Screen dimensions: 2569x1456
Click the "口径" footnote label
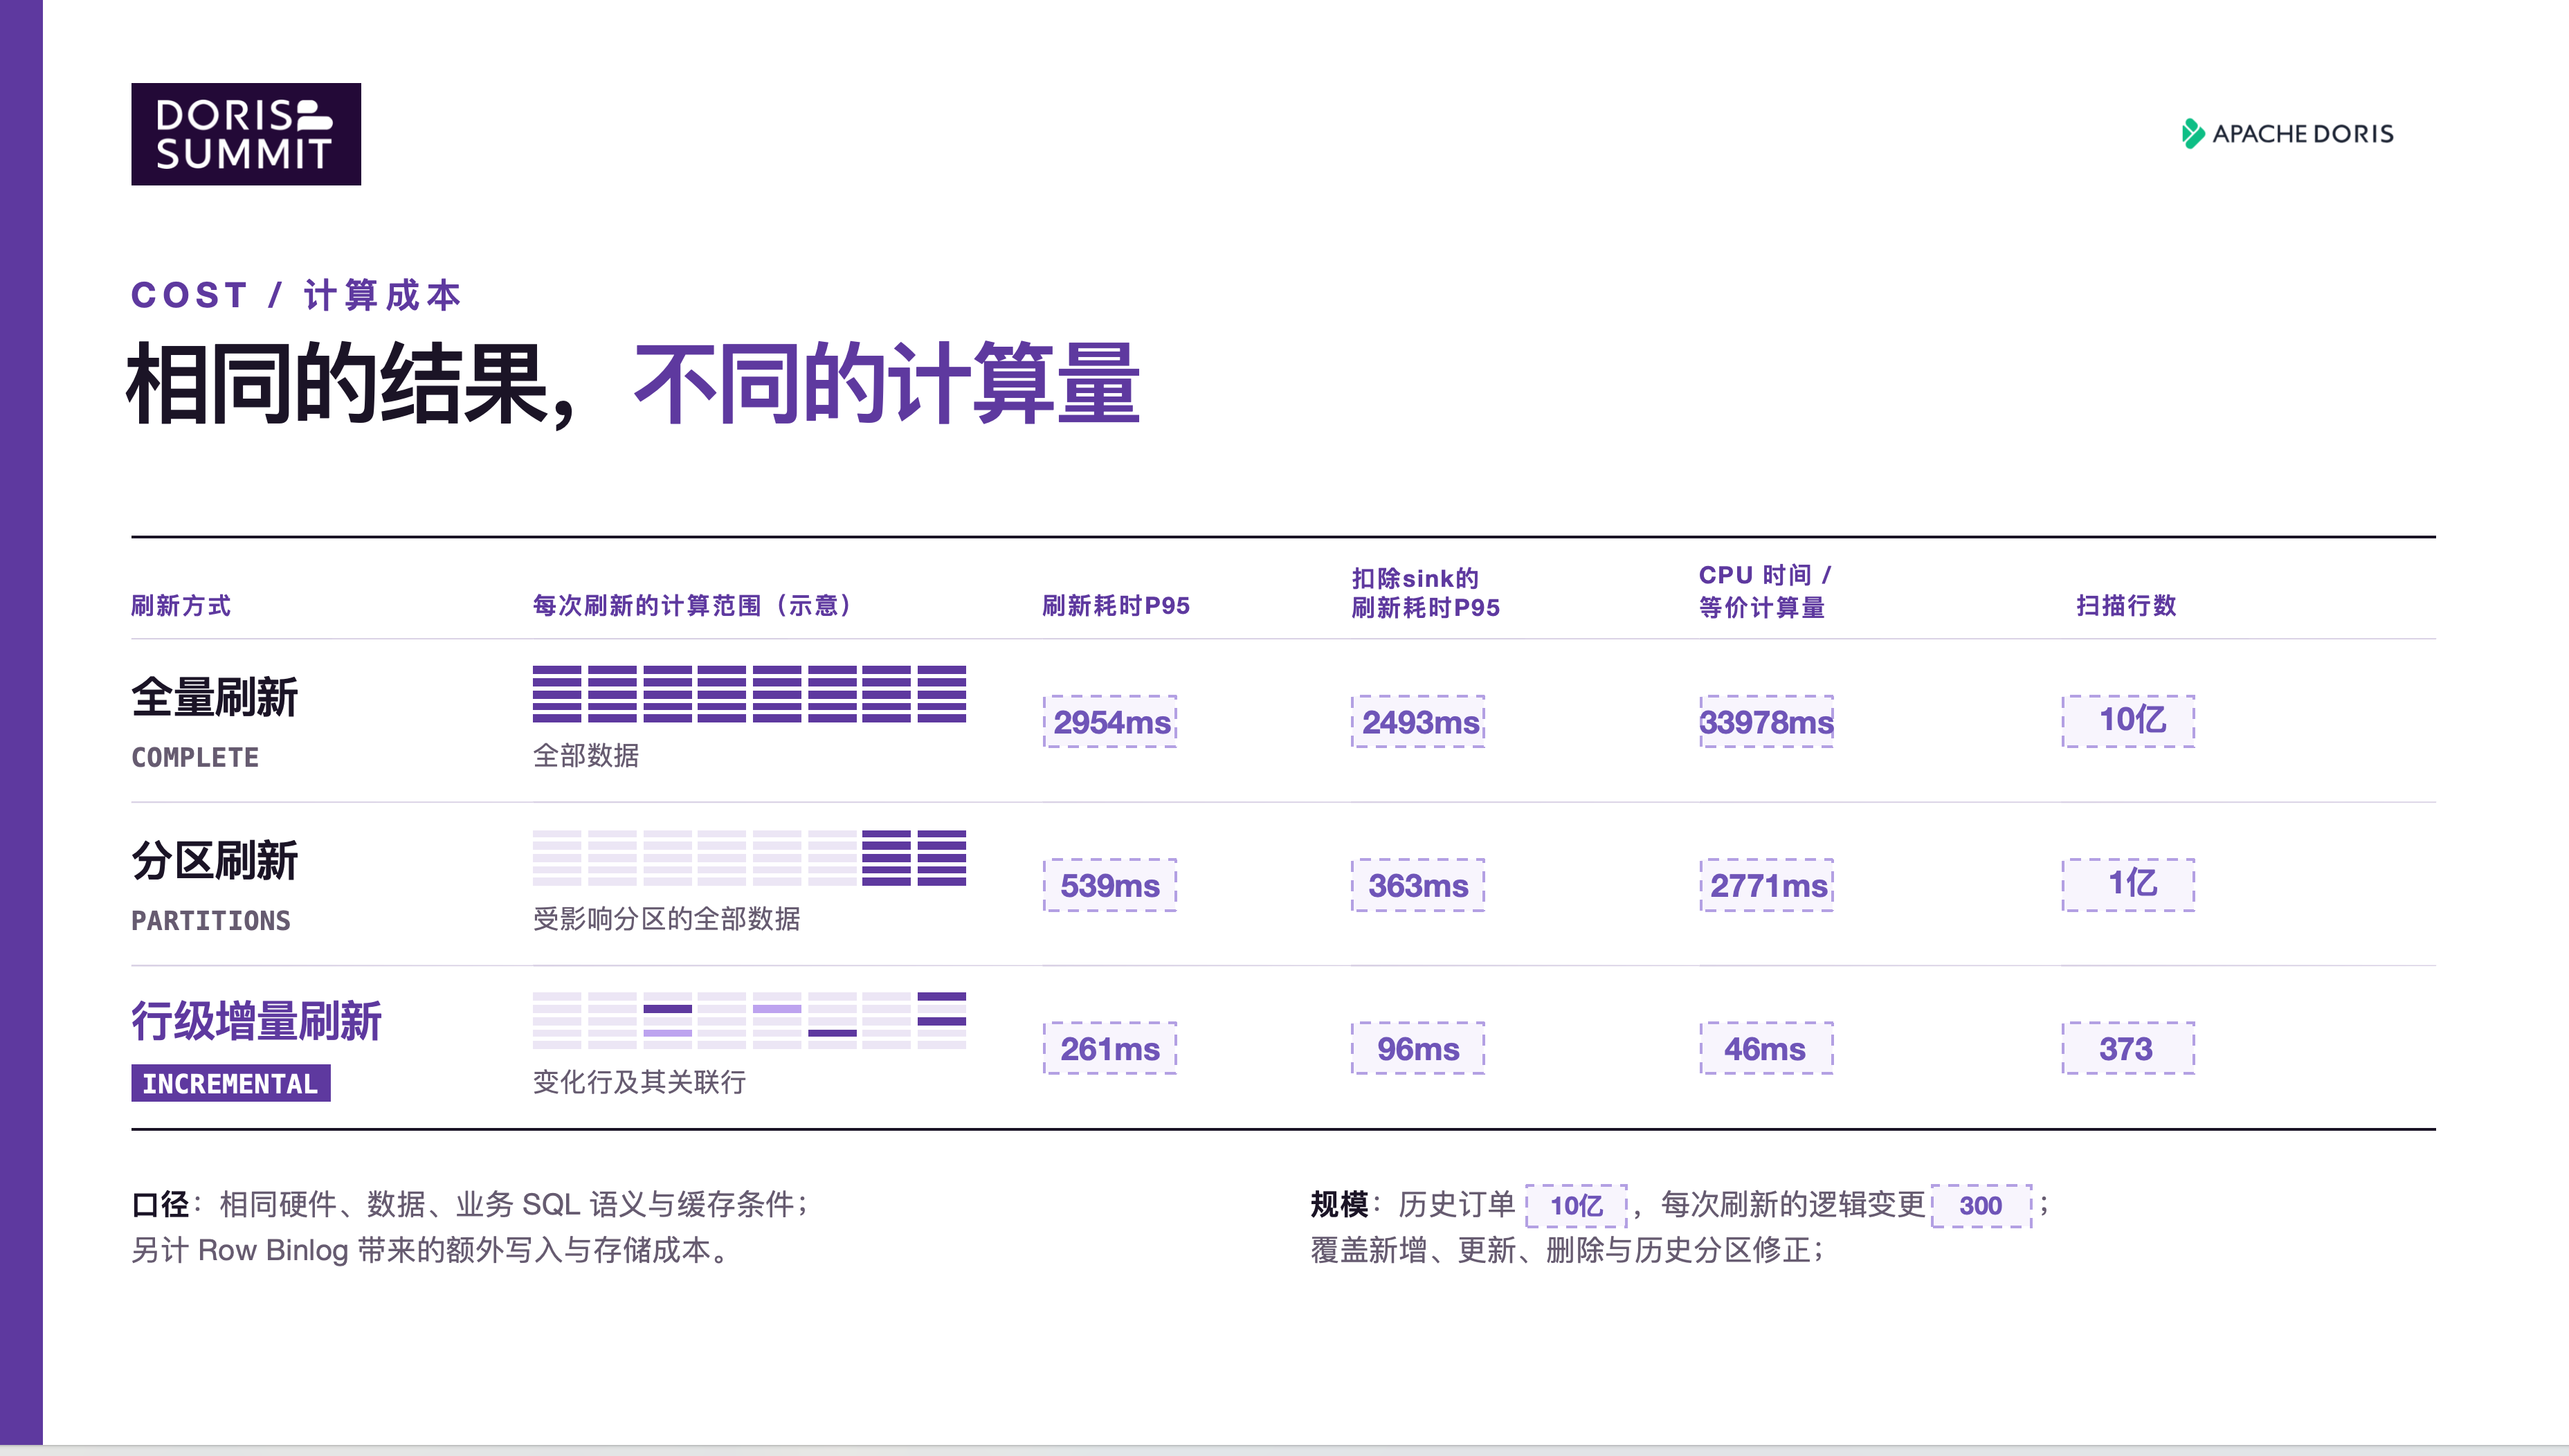[x=161, y=1204]
